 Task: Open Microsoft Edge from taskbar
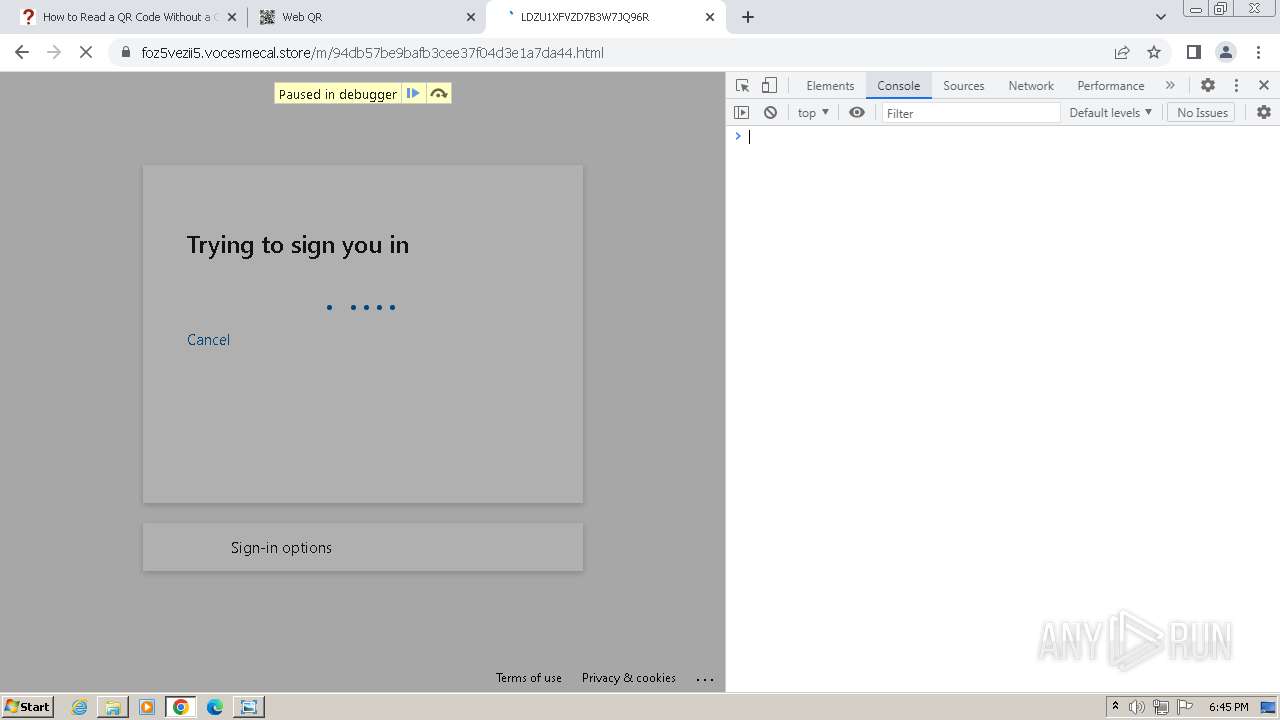215,707
